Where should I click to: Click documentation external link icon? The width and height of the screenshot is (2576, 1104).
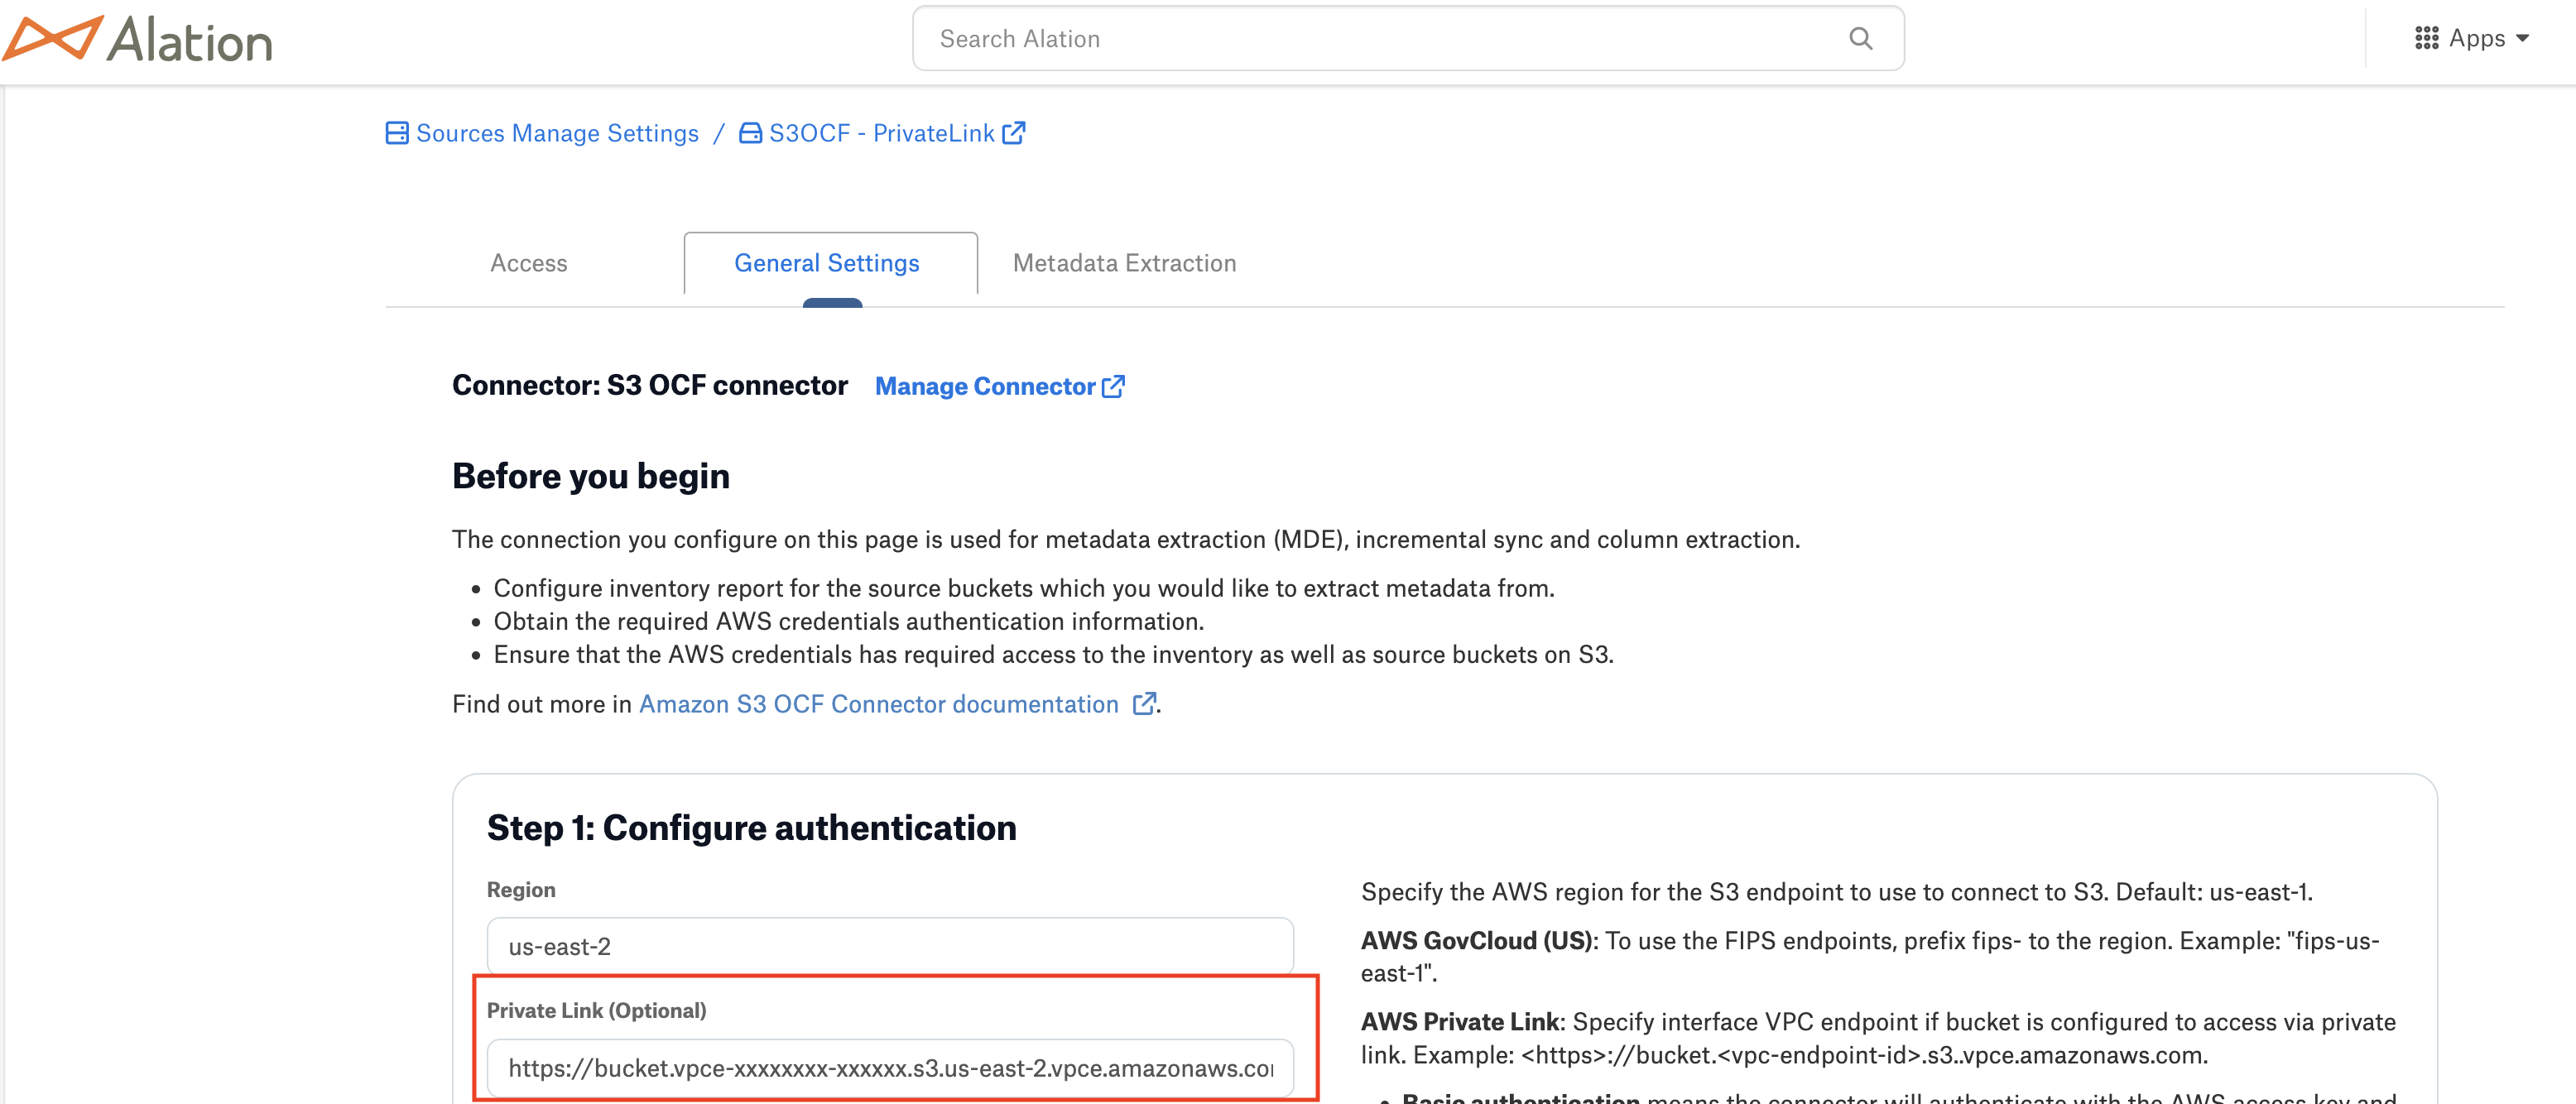[x=1144, y=704]
